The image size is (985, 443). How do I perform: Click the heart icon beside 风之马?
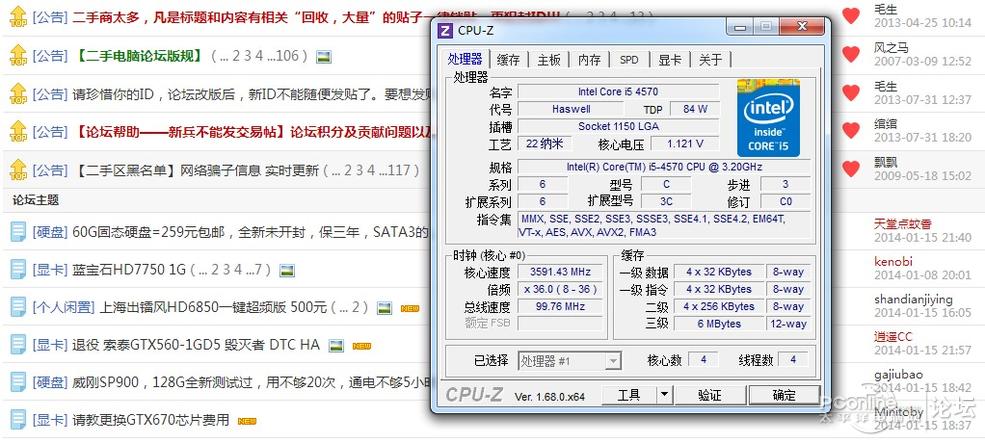(x=851, y=54)
